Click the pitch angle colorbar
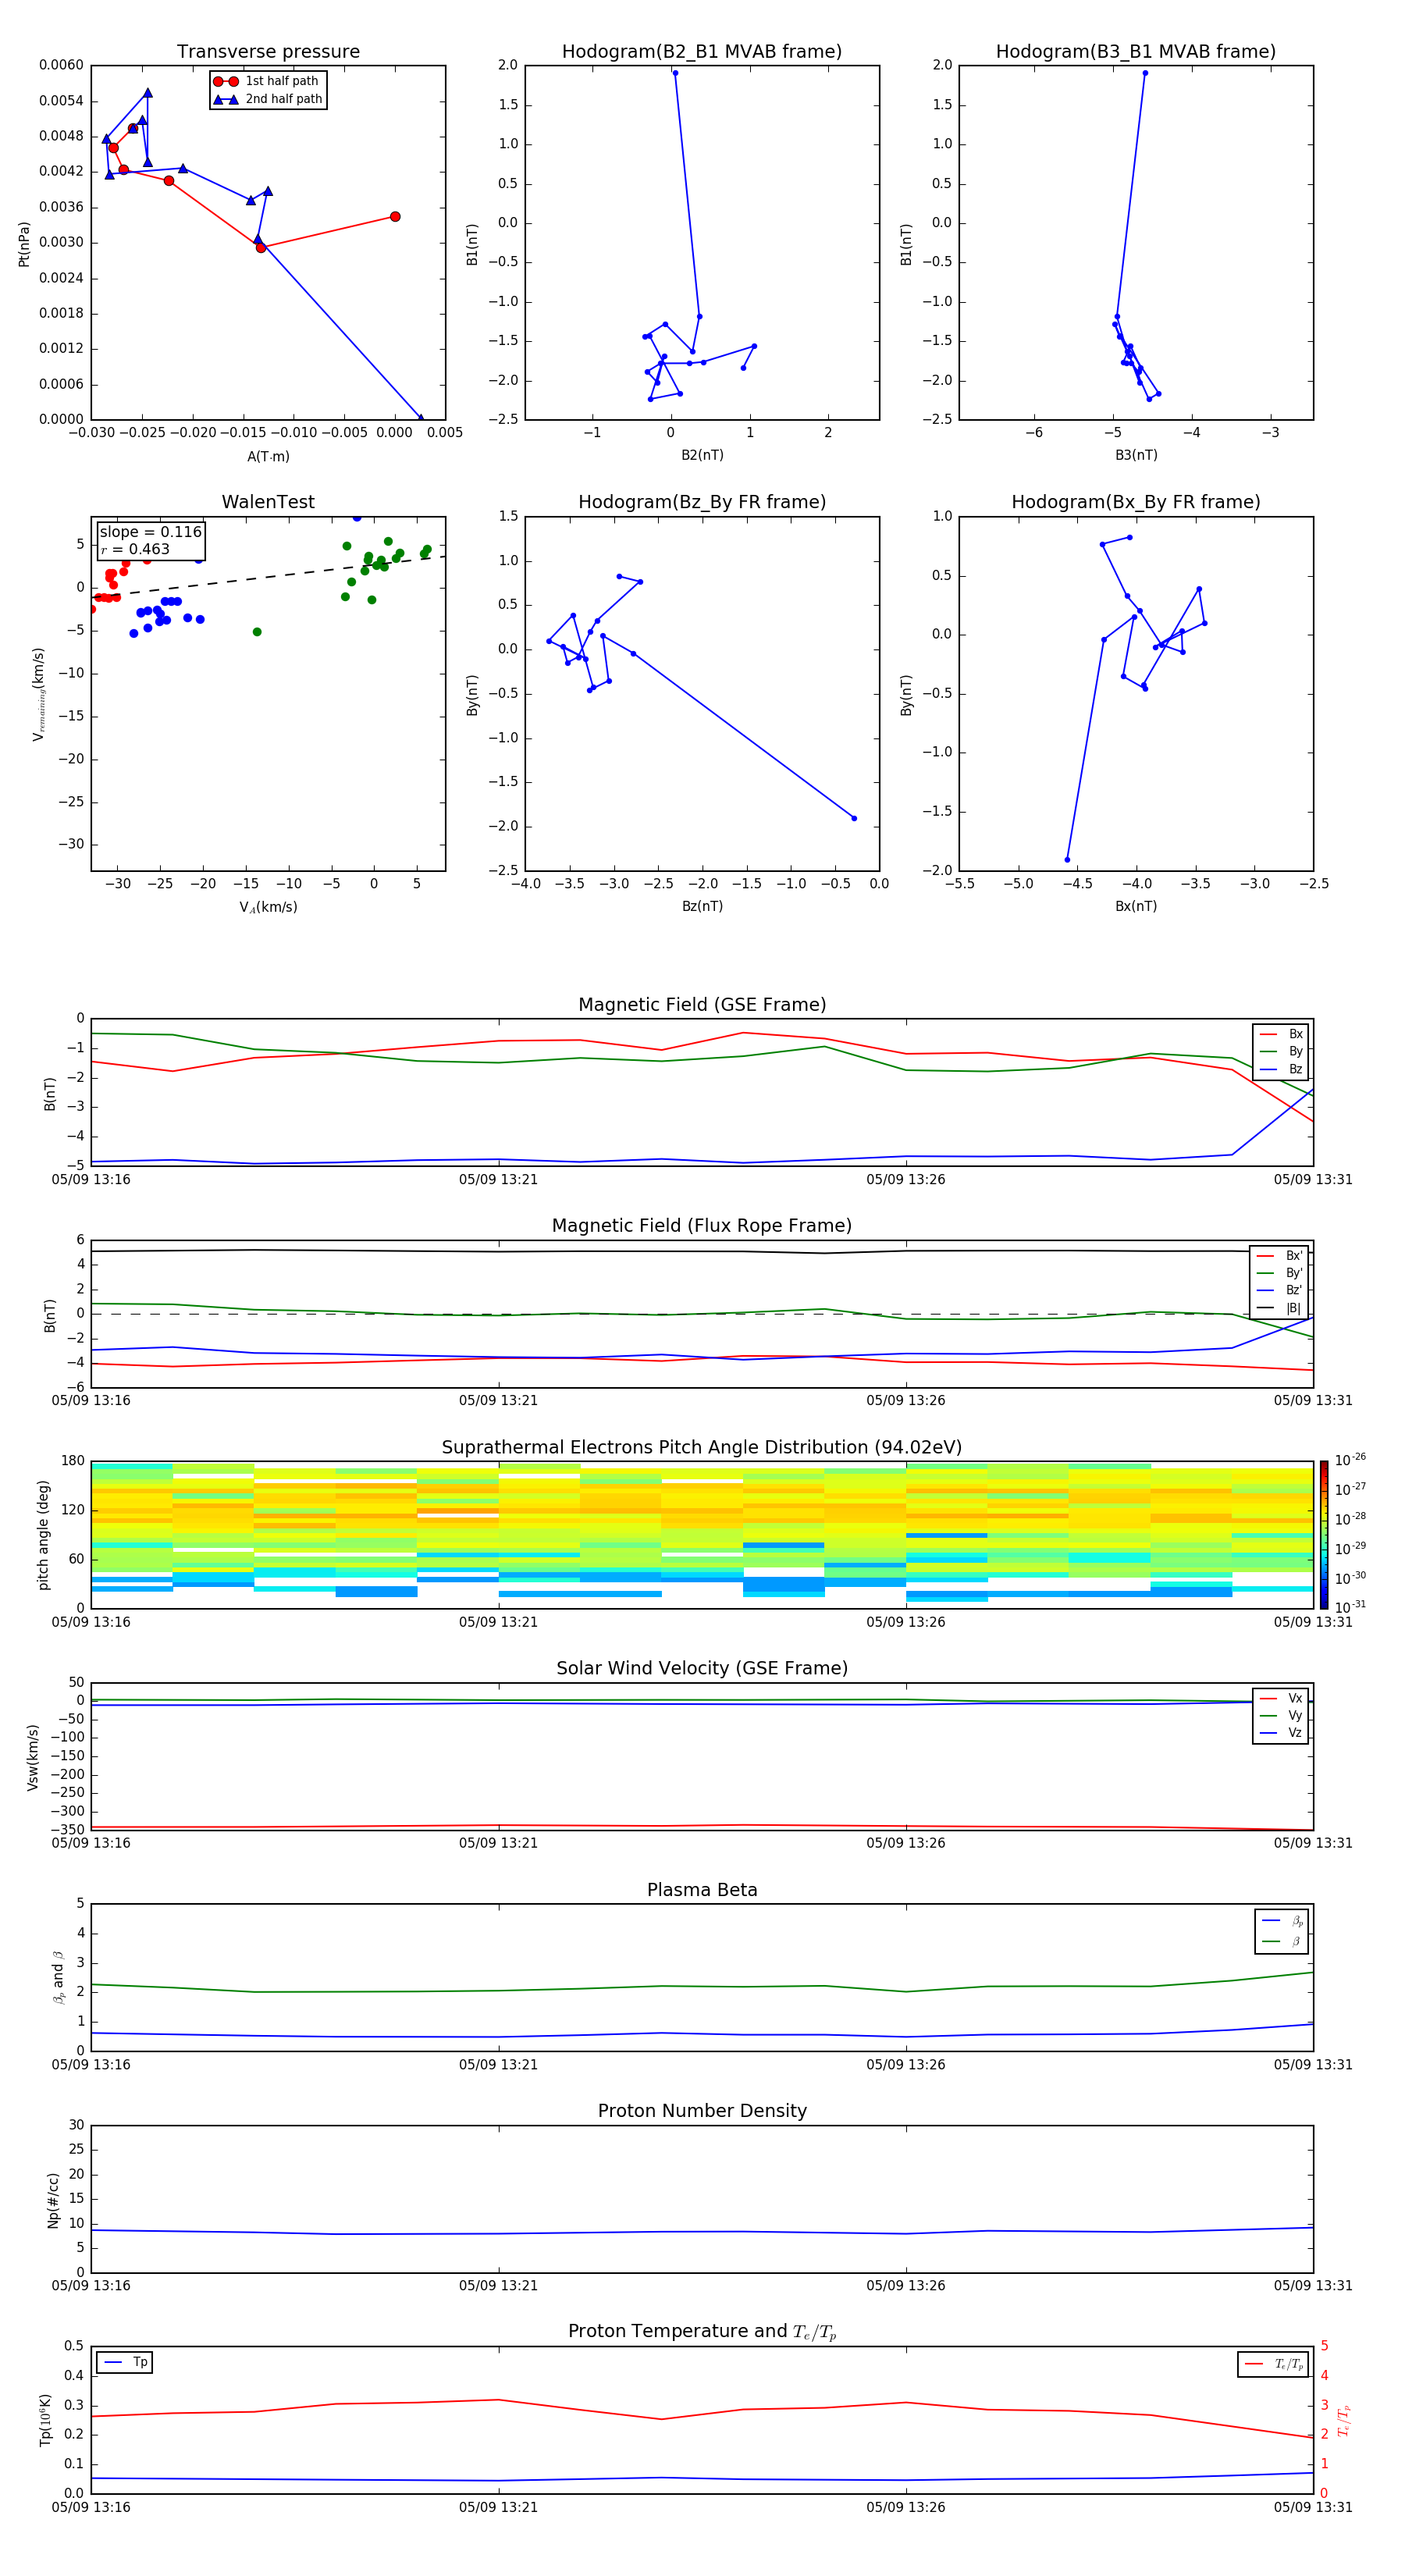 (x=1324, y=1535)
